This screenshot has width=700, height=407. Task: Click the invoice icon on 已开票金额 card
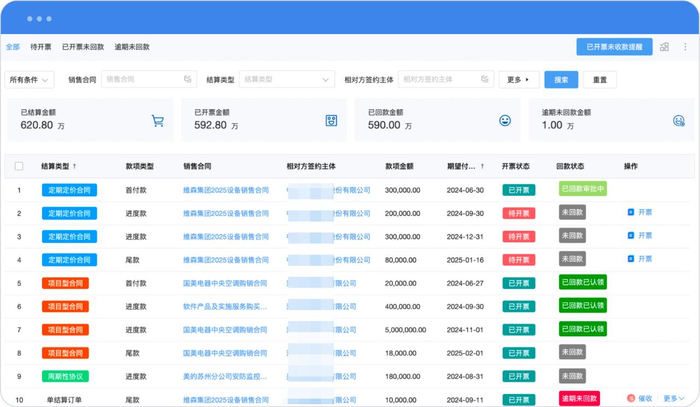tap(331, 121)
